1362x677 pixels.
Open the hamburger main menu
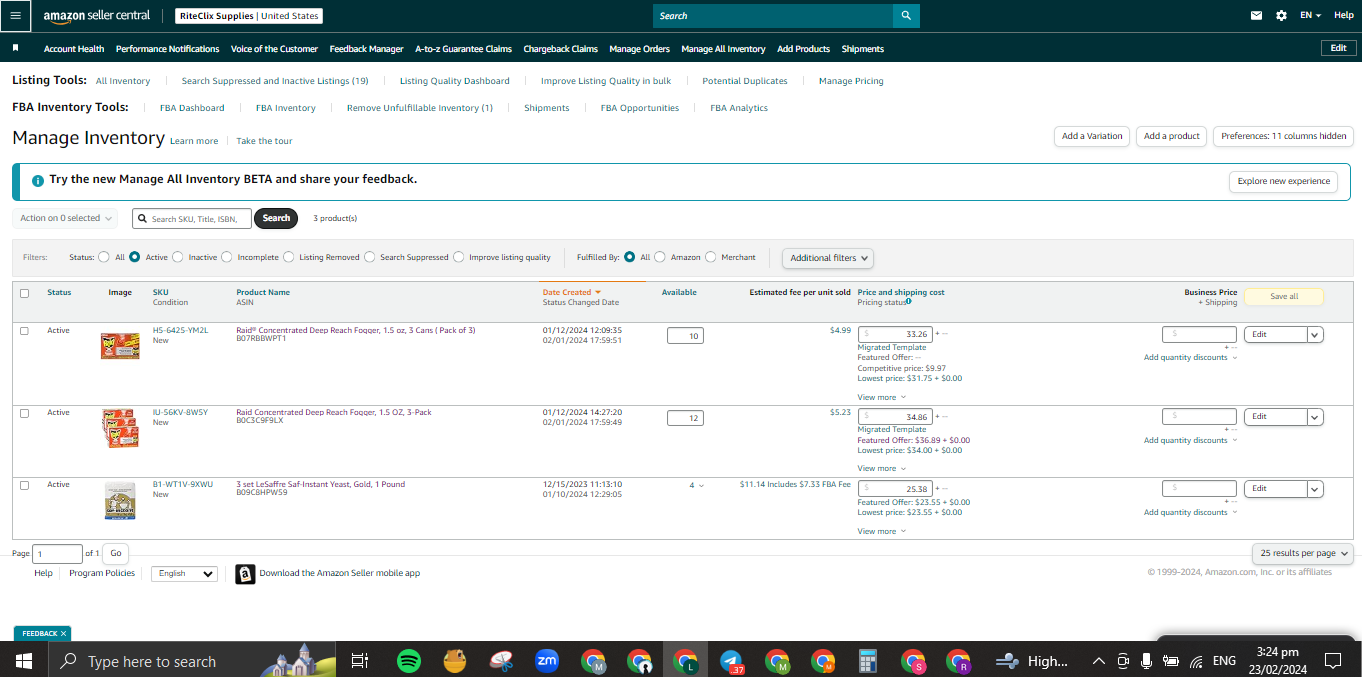pos(15,16)
